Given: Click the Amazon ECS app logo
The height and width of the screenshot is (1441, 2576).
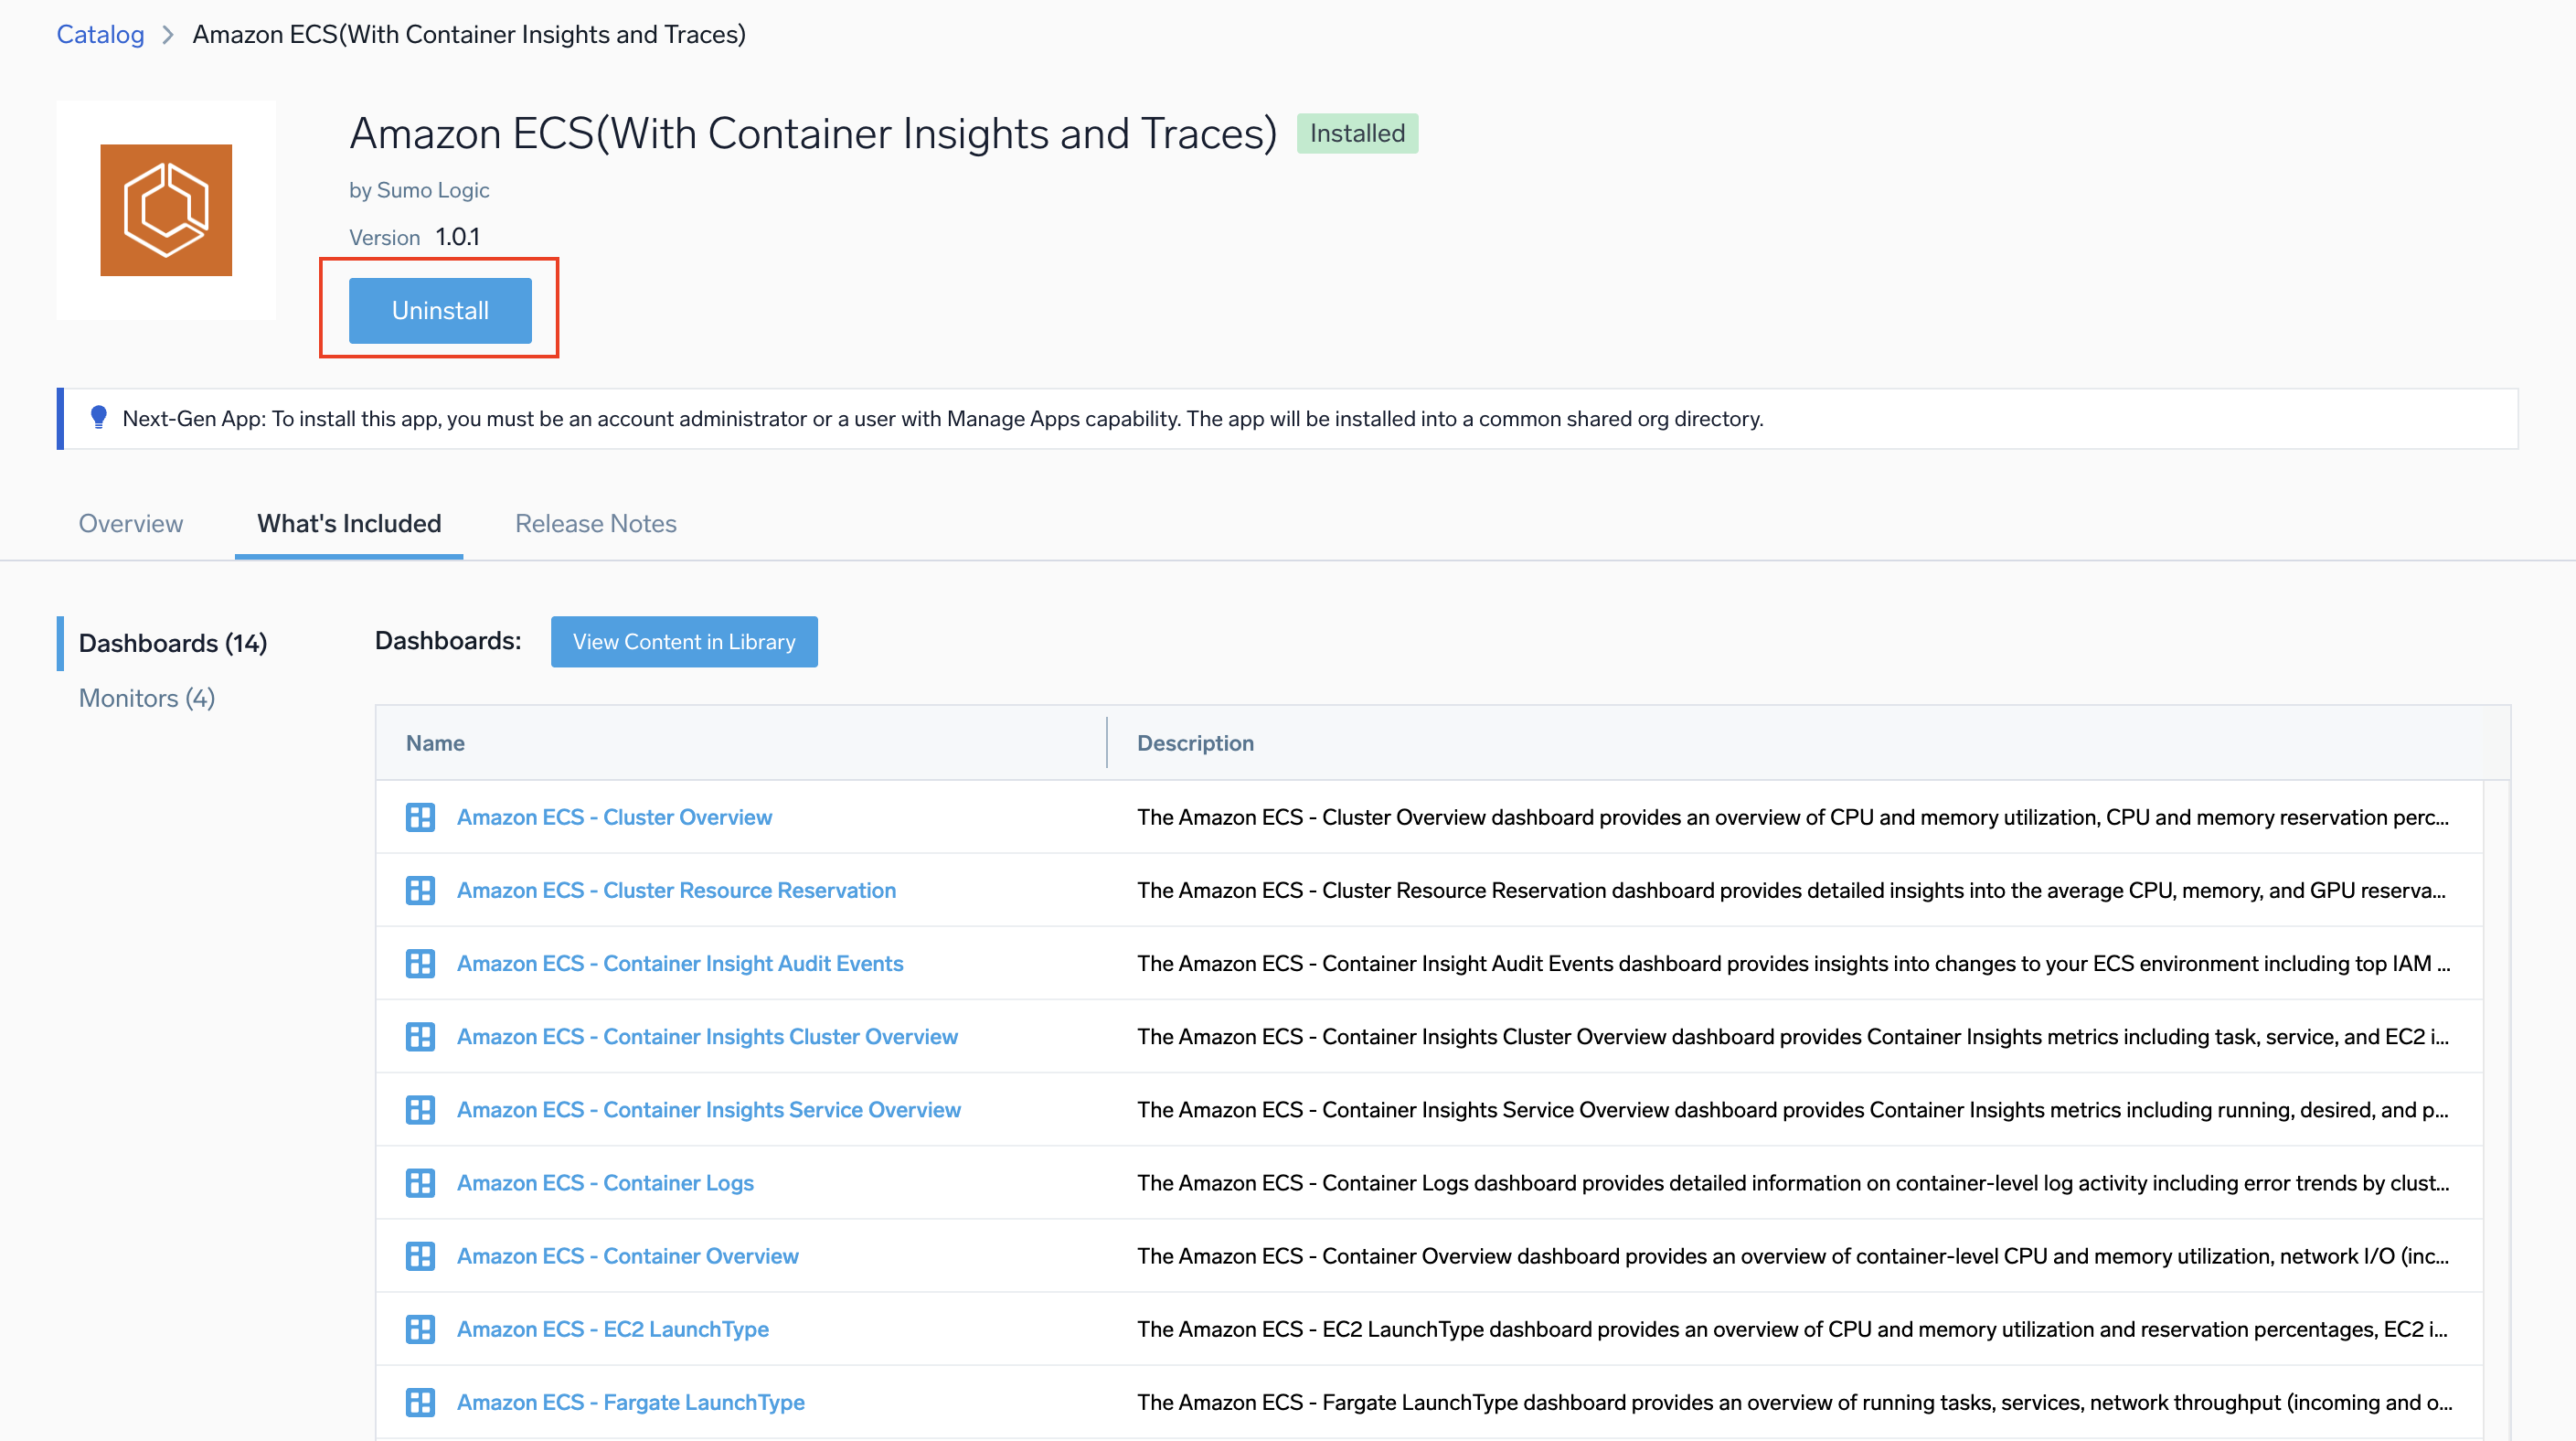Looking at the screenshot, I should click(x=166, y=210).
